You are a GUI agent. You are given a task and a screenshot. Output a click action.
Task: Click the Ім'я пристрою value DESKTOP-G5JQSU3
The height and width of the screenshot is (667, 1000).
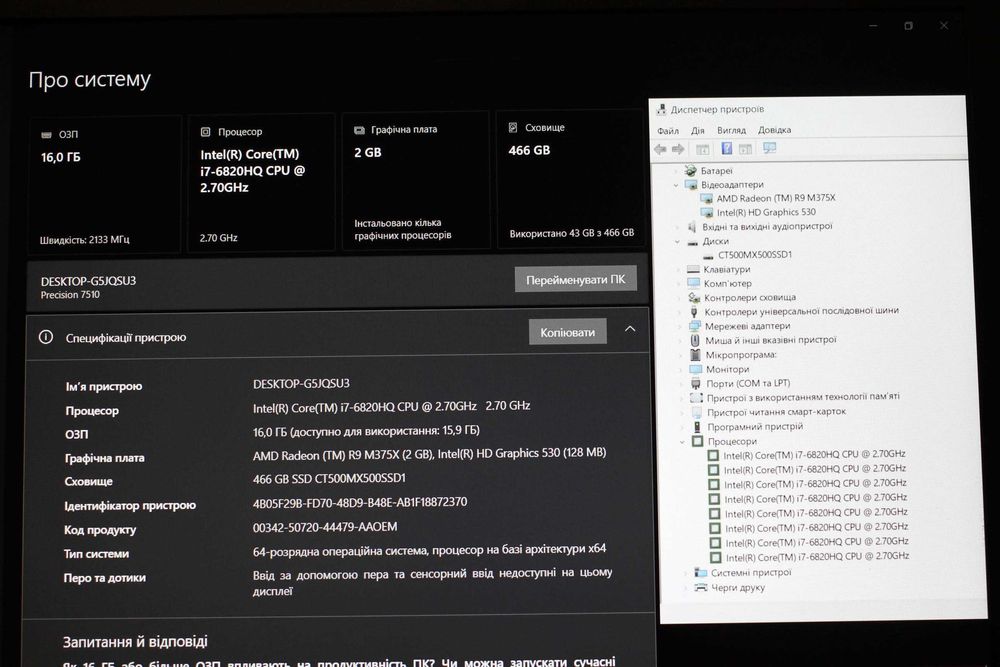(x=301, y=384)
